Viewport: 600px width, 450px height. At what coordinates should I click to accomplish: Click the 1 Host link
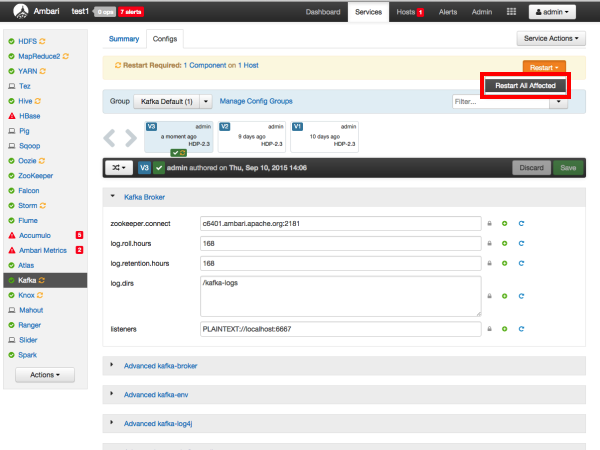(248, 65)
